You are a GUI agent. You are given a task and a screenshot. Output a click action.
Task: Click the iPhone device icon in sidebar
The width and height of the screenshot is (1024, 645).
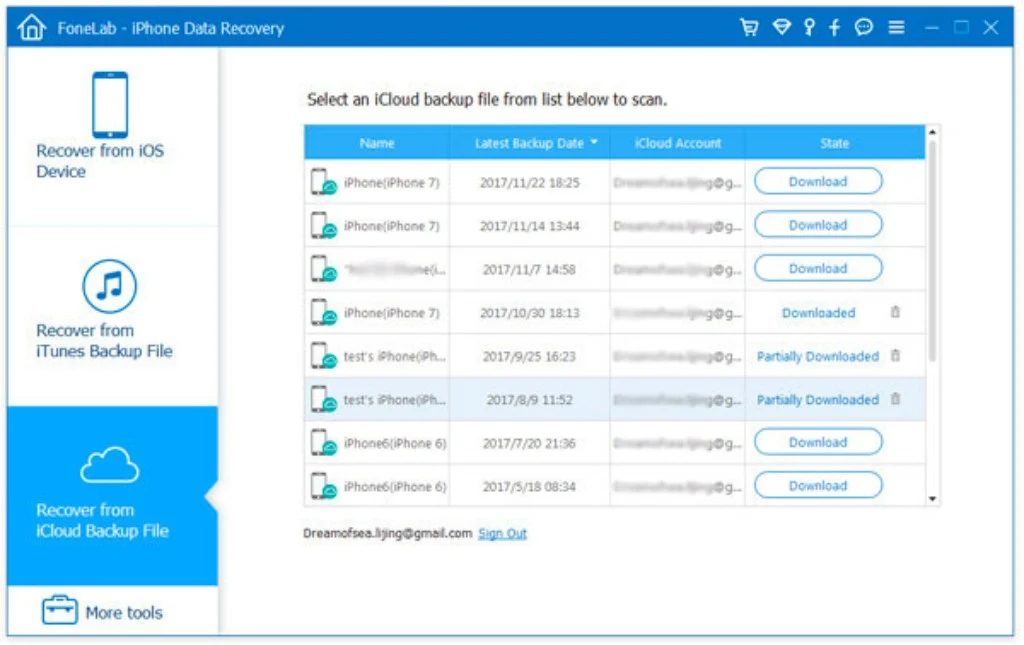point(110,104)
